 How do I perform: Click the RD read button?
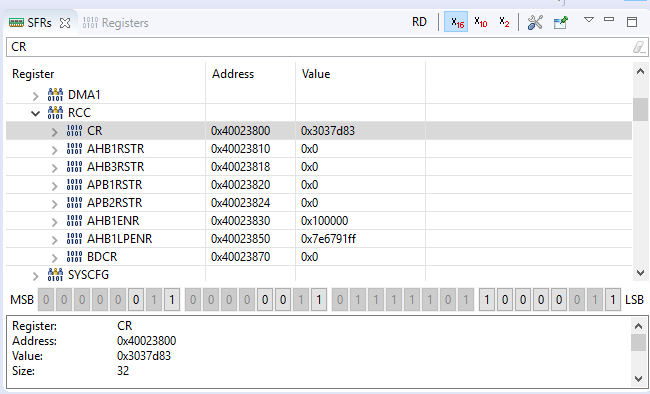[419, 22]
